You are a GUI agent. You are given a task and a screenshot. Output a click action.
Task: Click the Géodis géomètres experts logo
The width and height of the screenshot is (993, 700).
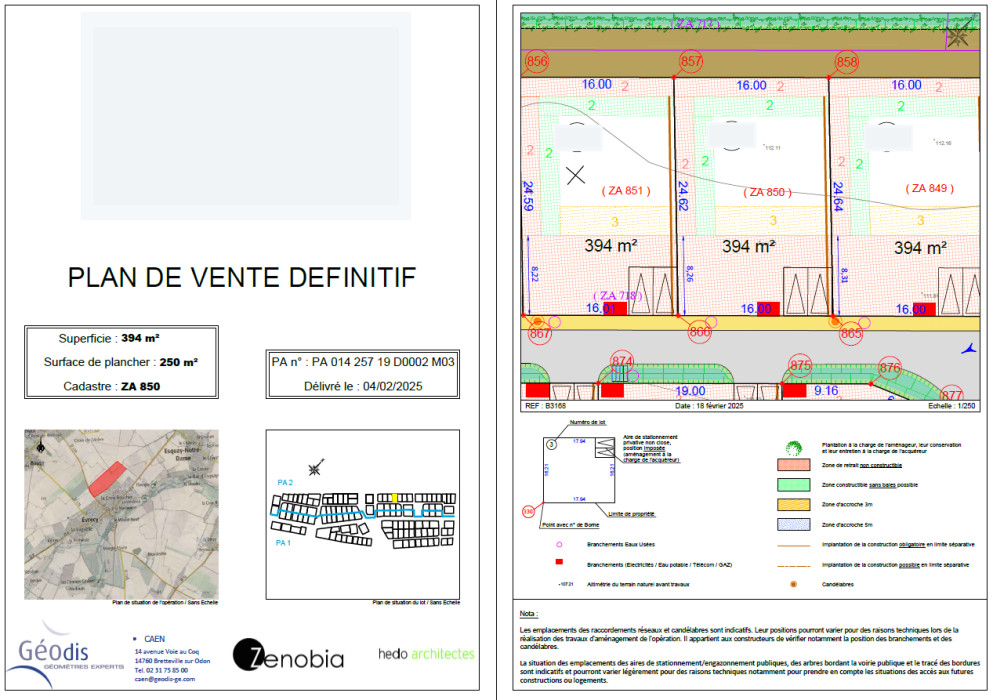(62, 655)
